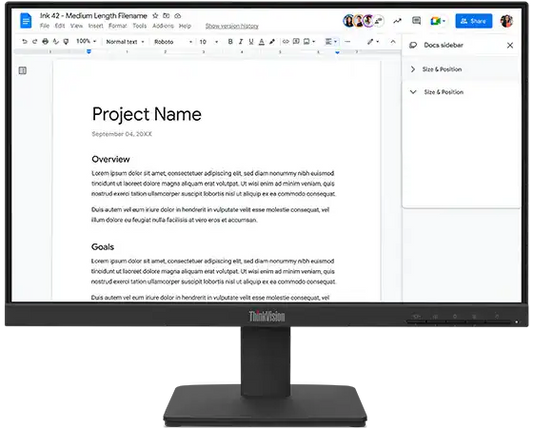Open the Add-ons menu

(x=163, y=26)
